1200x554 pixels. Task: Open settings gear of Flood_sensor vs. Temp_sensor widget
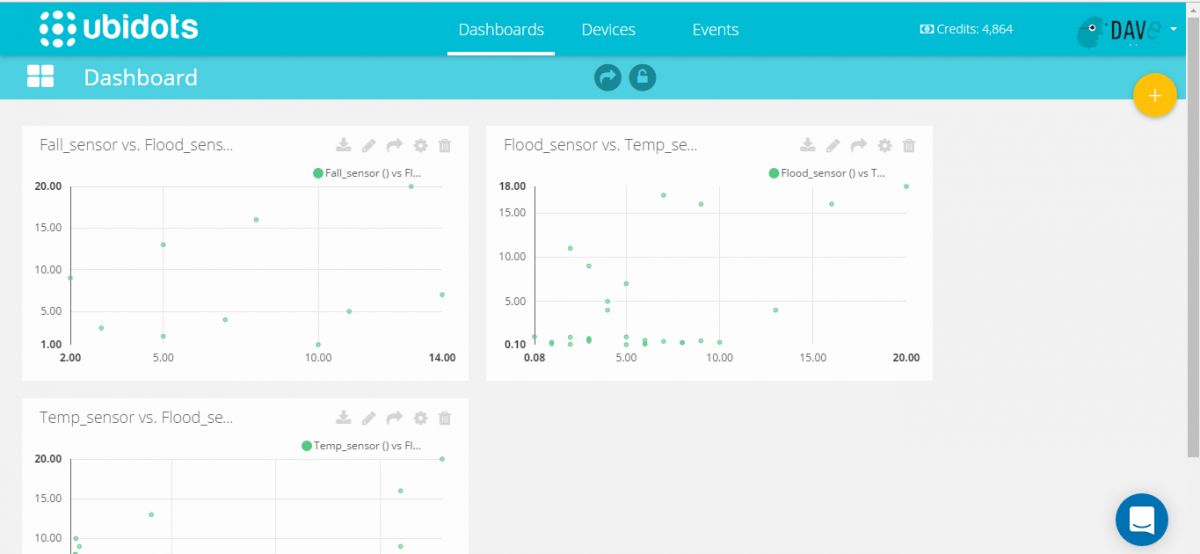click(x=884, y=146)
